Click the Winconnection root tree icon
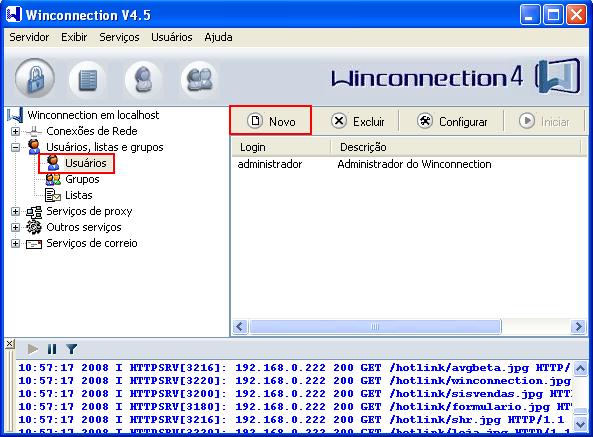593x437 pixels. click(x=15, y=115)
